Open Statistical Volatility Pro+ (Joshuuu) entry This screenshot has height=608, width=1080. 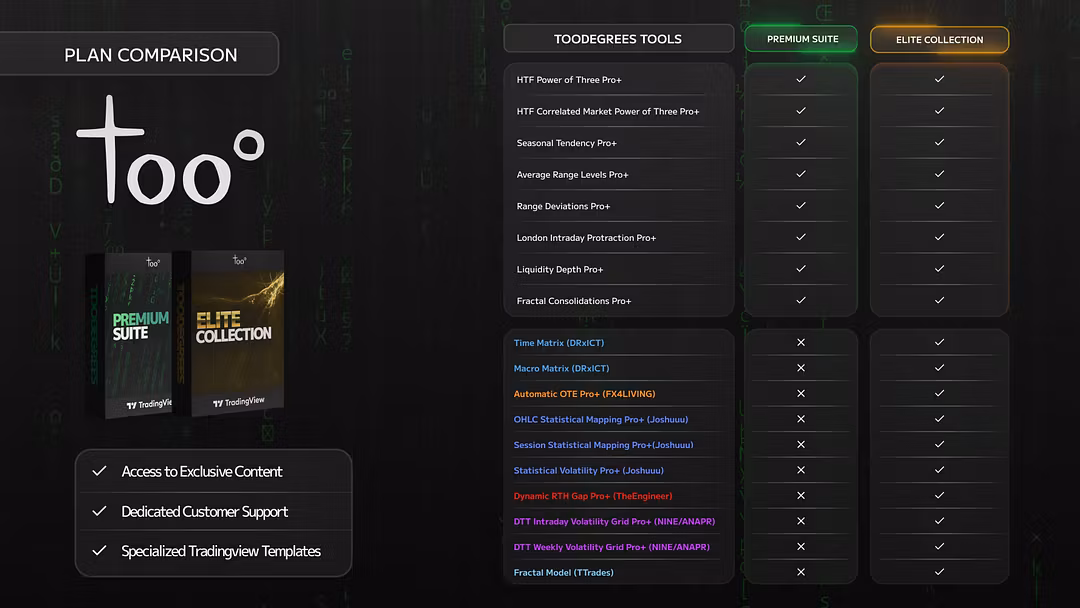coord(588,470)
